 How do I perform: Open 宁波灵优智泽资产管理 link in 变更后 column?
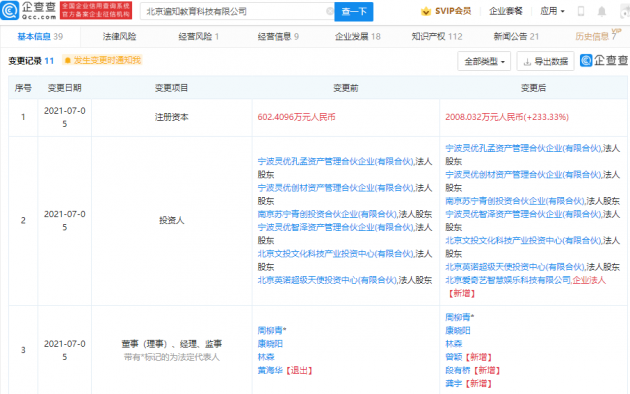tap(523, 214)
